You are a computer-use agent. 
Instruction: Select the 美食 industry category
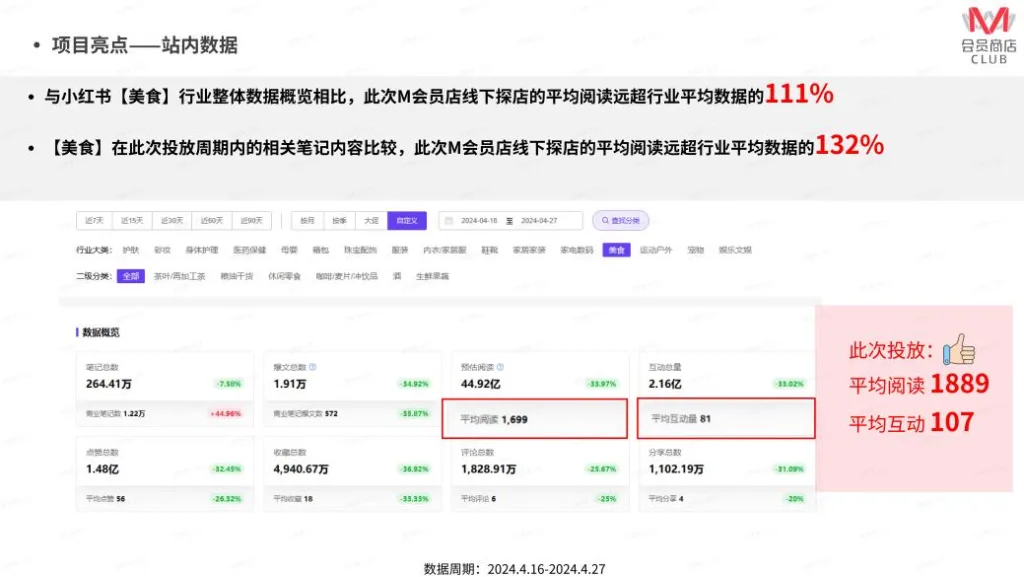pos(617,250)
